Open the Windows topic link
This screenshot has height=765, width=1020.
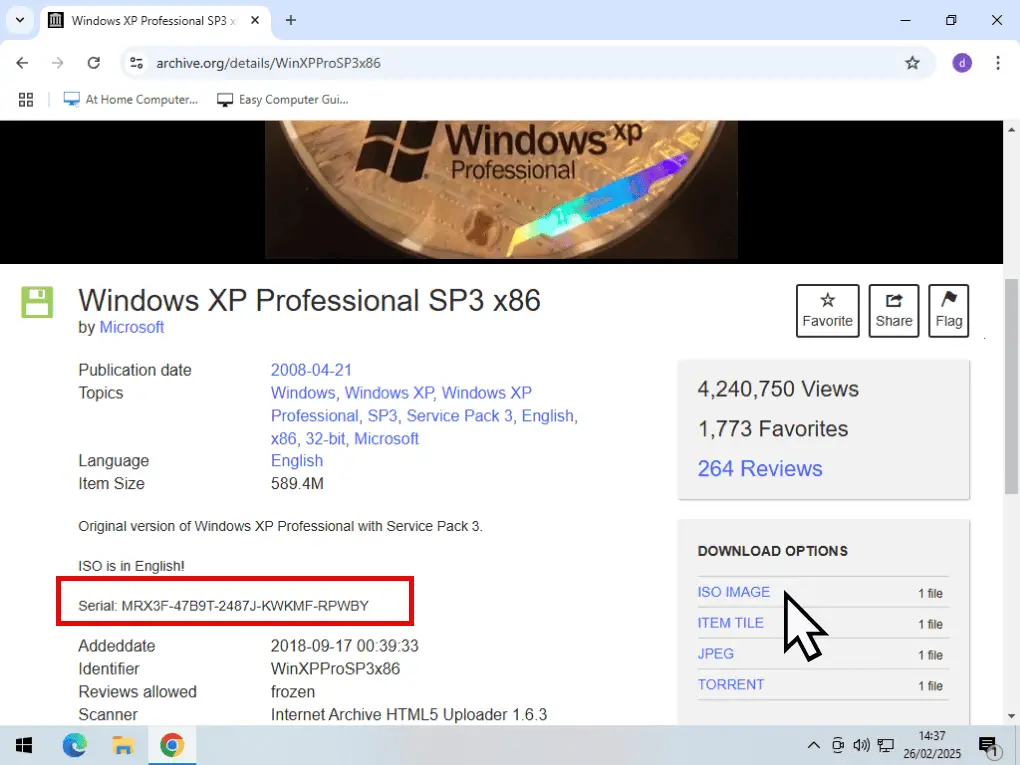tap(302, 393)
